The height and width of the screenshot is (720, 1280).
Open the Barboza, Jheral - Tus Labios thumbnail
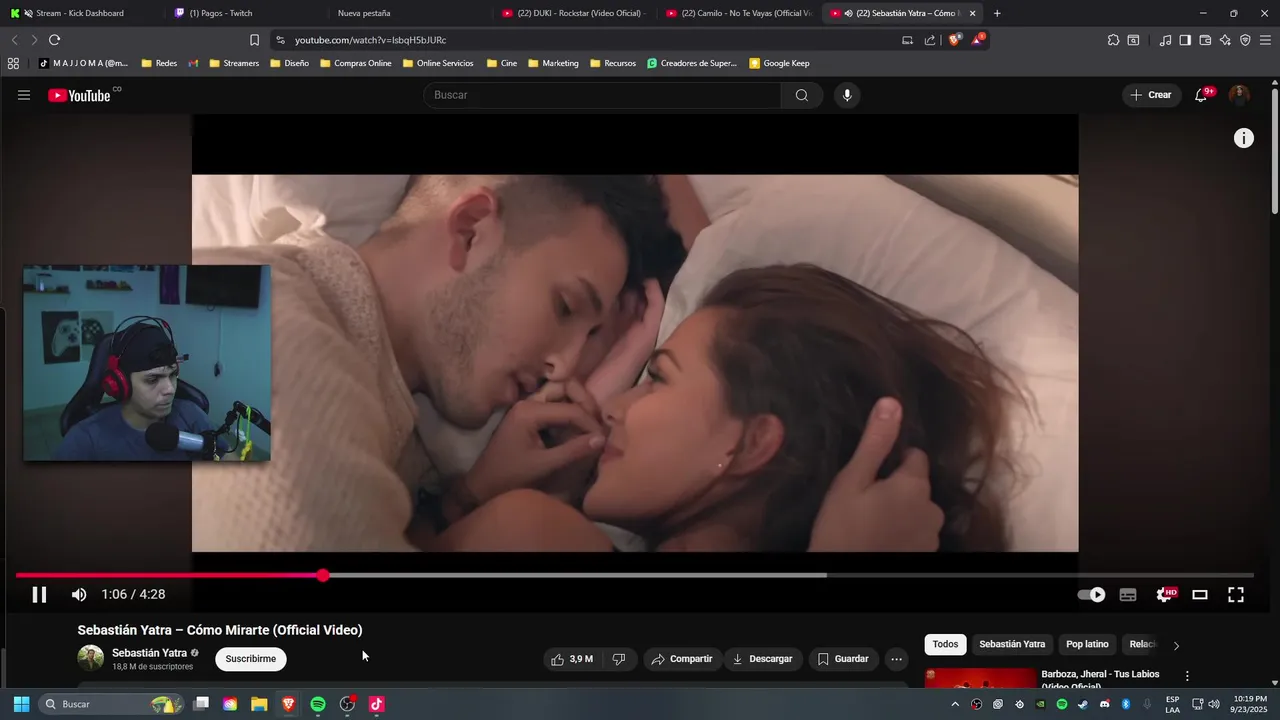point(981,678)
